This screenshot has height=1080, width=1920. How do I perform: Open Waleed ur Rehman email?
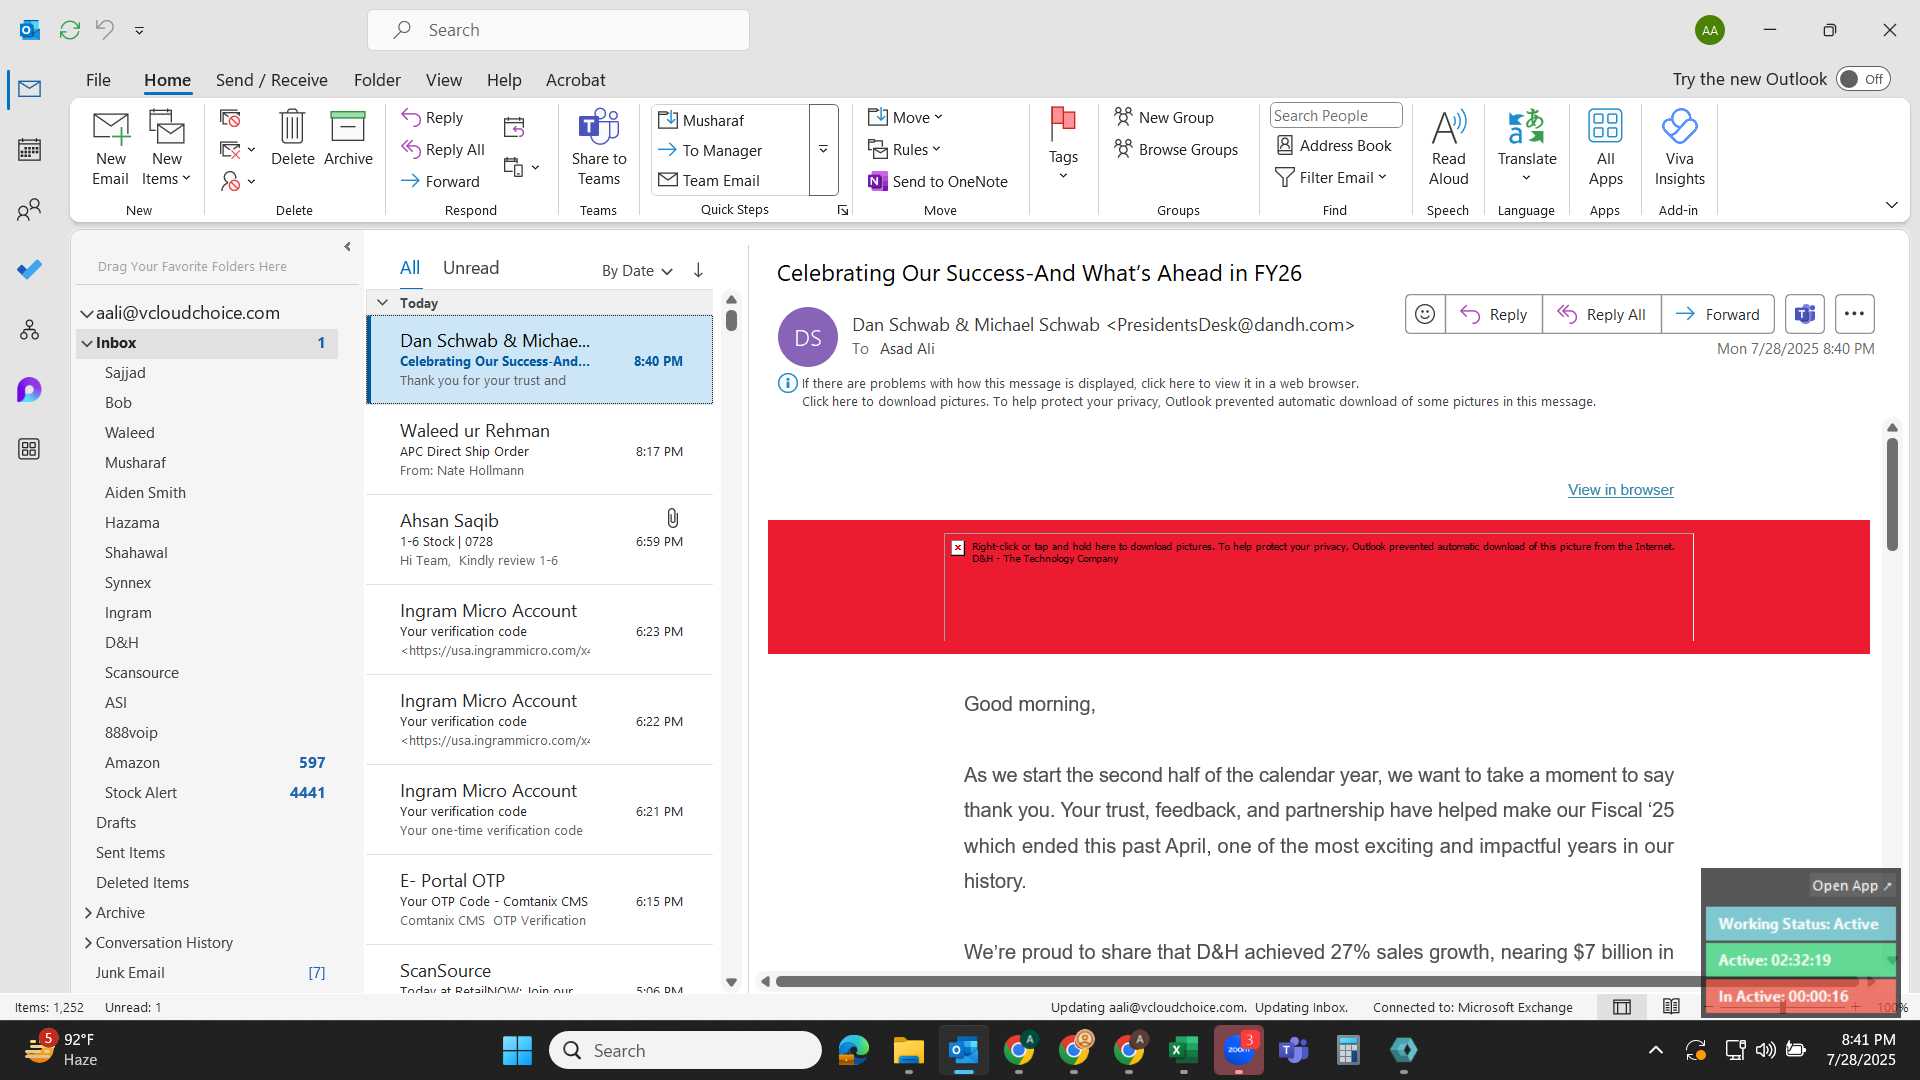pyautogui.click(x=540, y=450)
